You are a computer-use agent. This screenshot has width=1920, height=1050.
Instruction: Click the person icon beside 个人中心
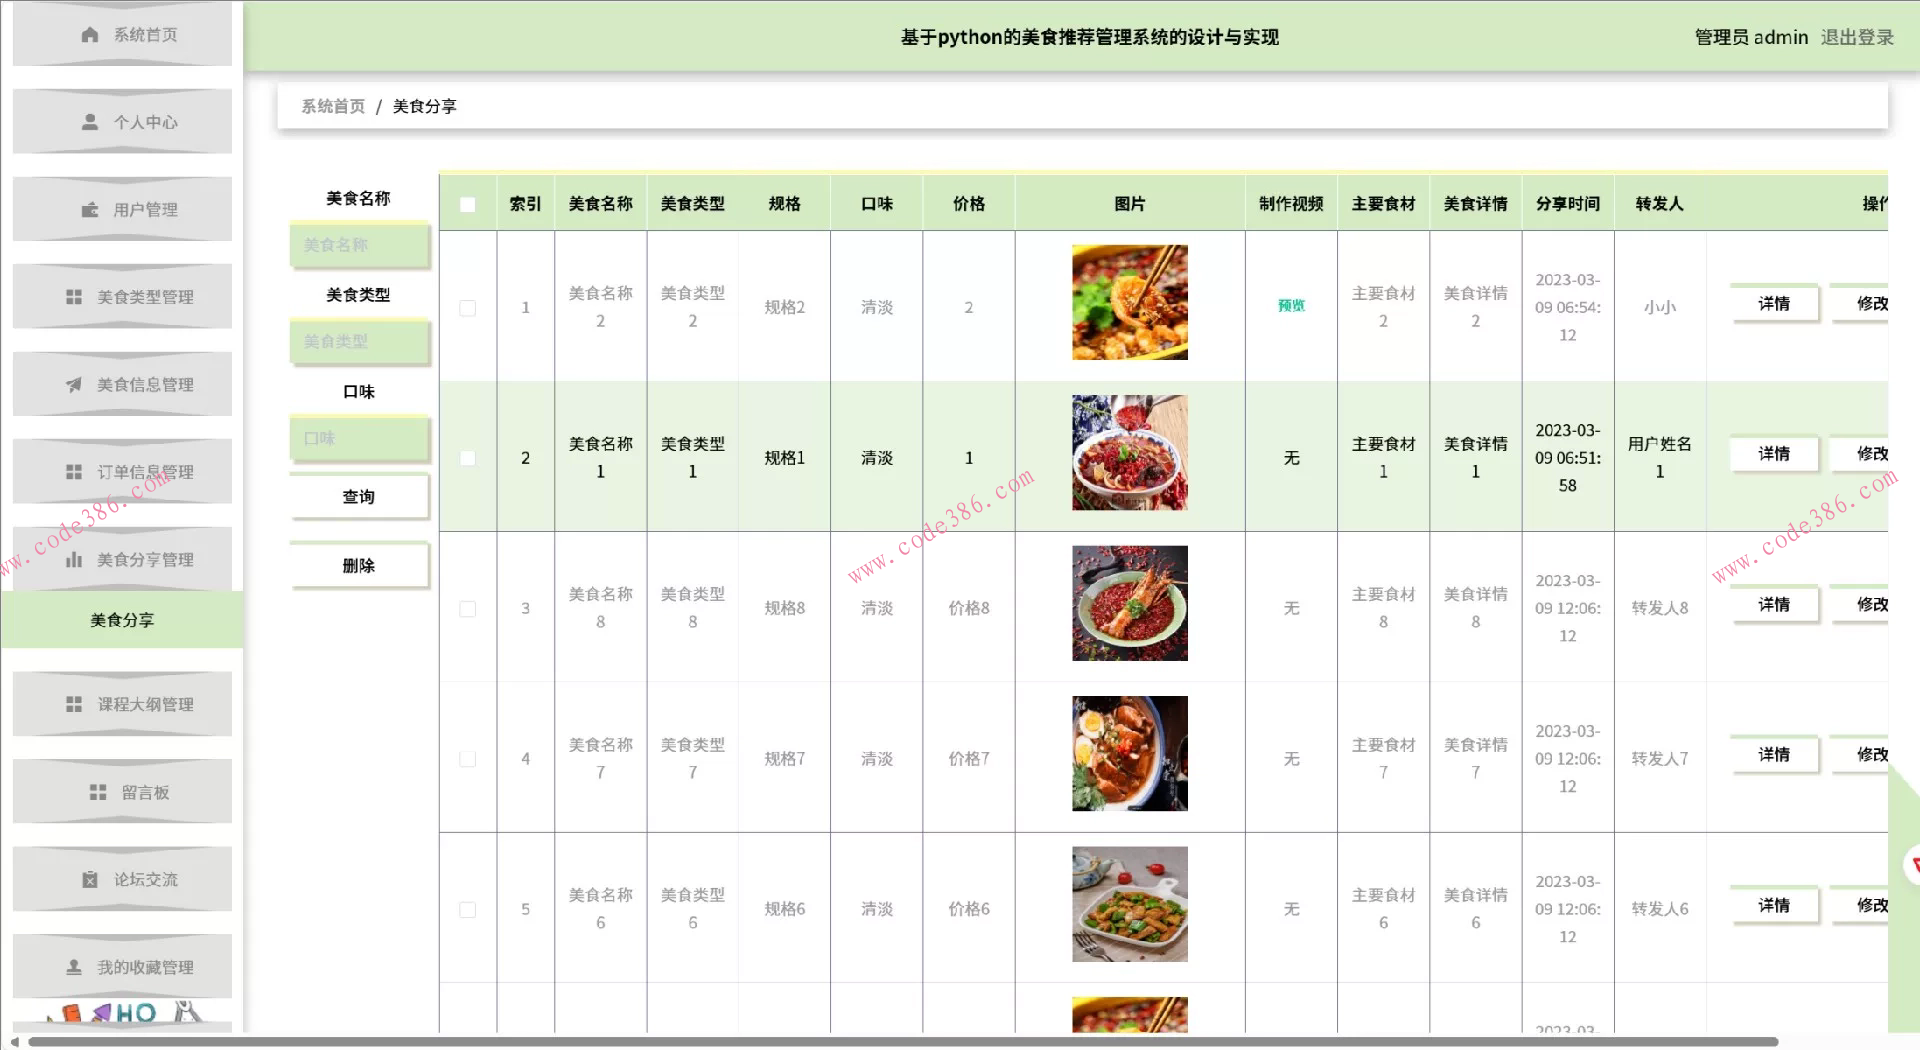pyautogui.click(x=90, y=122)
